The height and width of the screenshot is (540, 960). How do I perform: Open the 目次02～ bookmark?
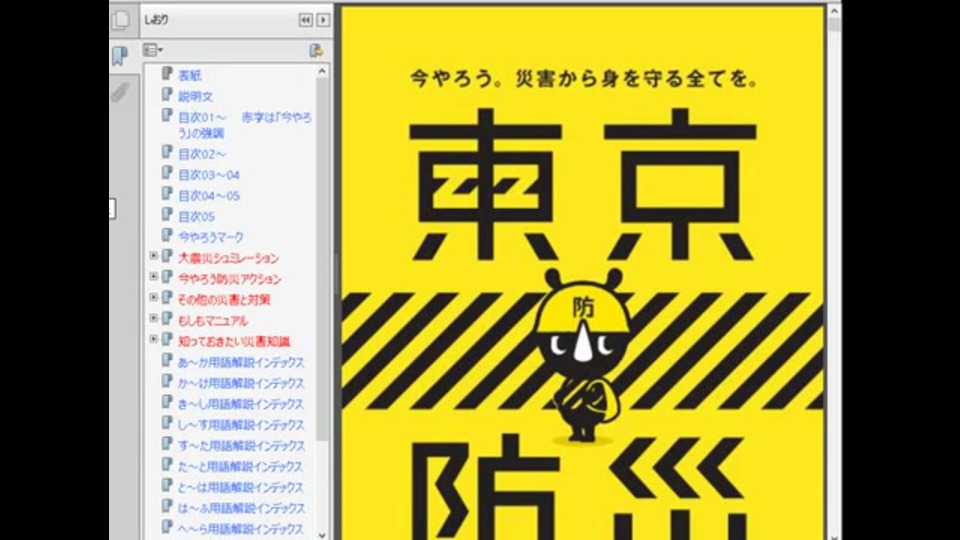(x=202, y=154)
